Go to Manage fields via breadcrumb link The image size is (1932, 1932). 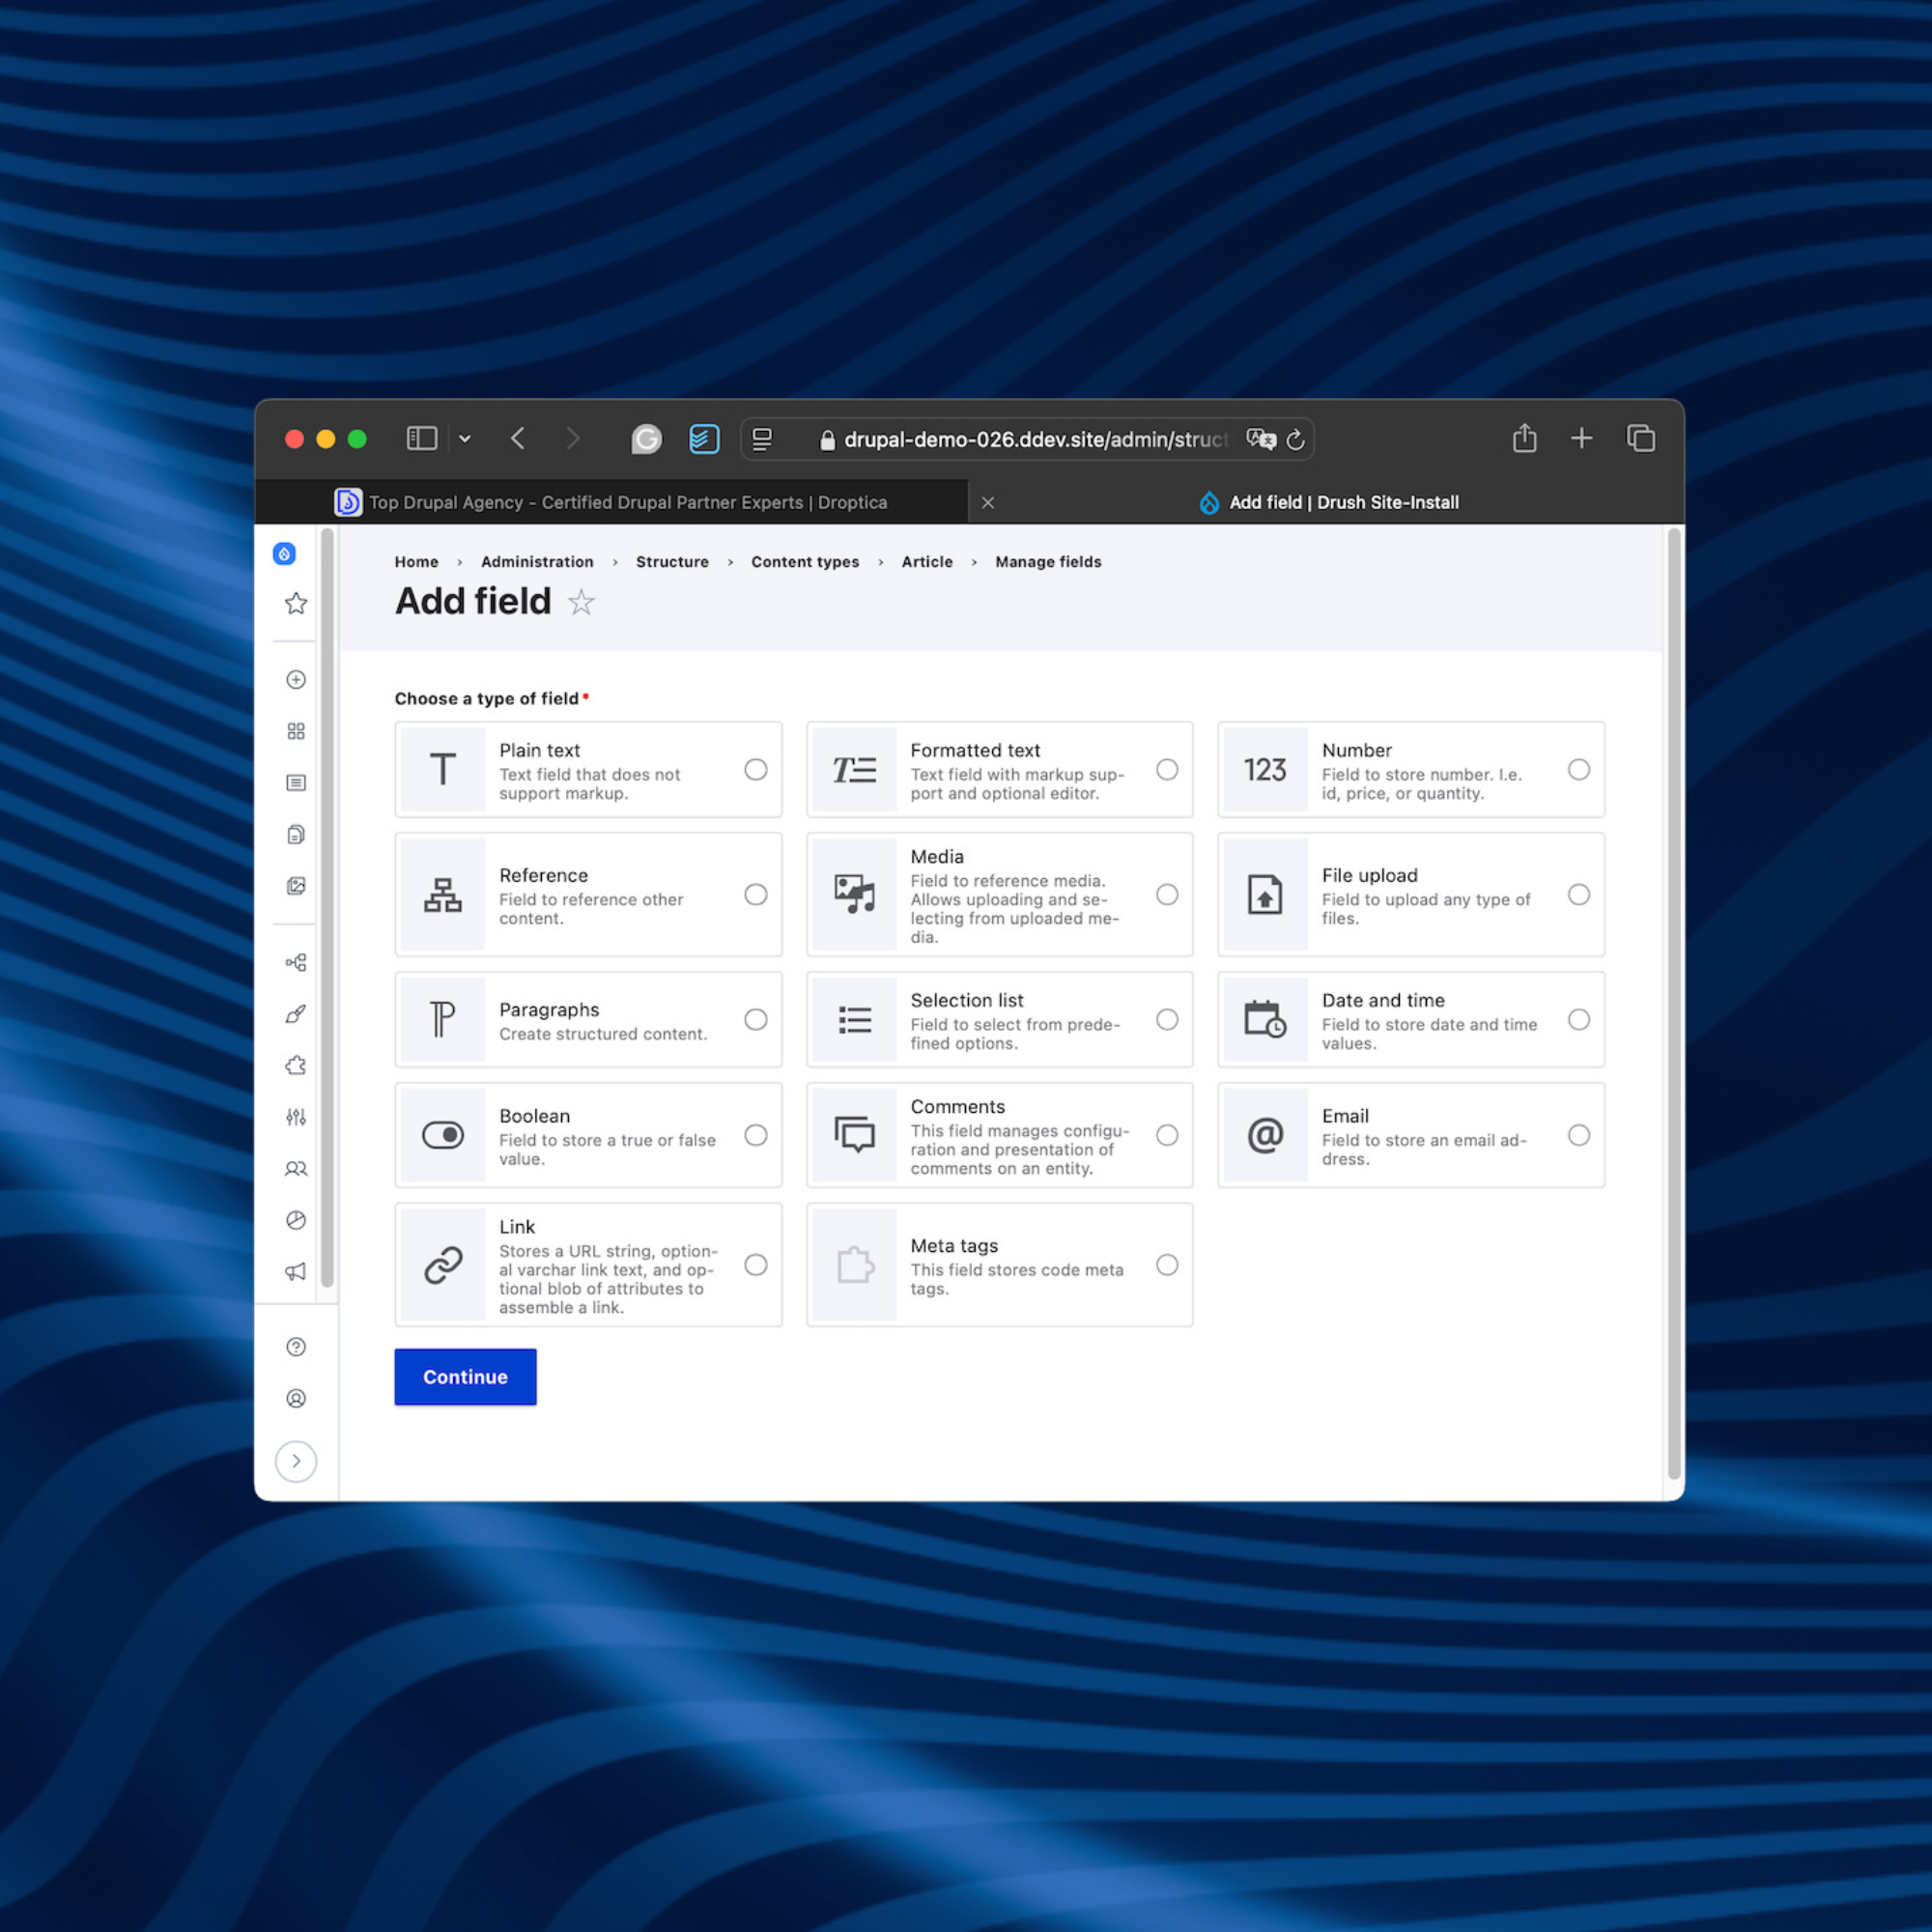tap(1048, 562)
